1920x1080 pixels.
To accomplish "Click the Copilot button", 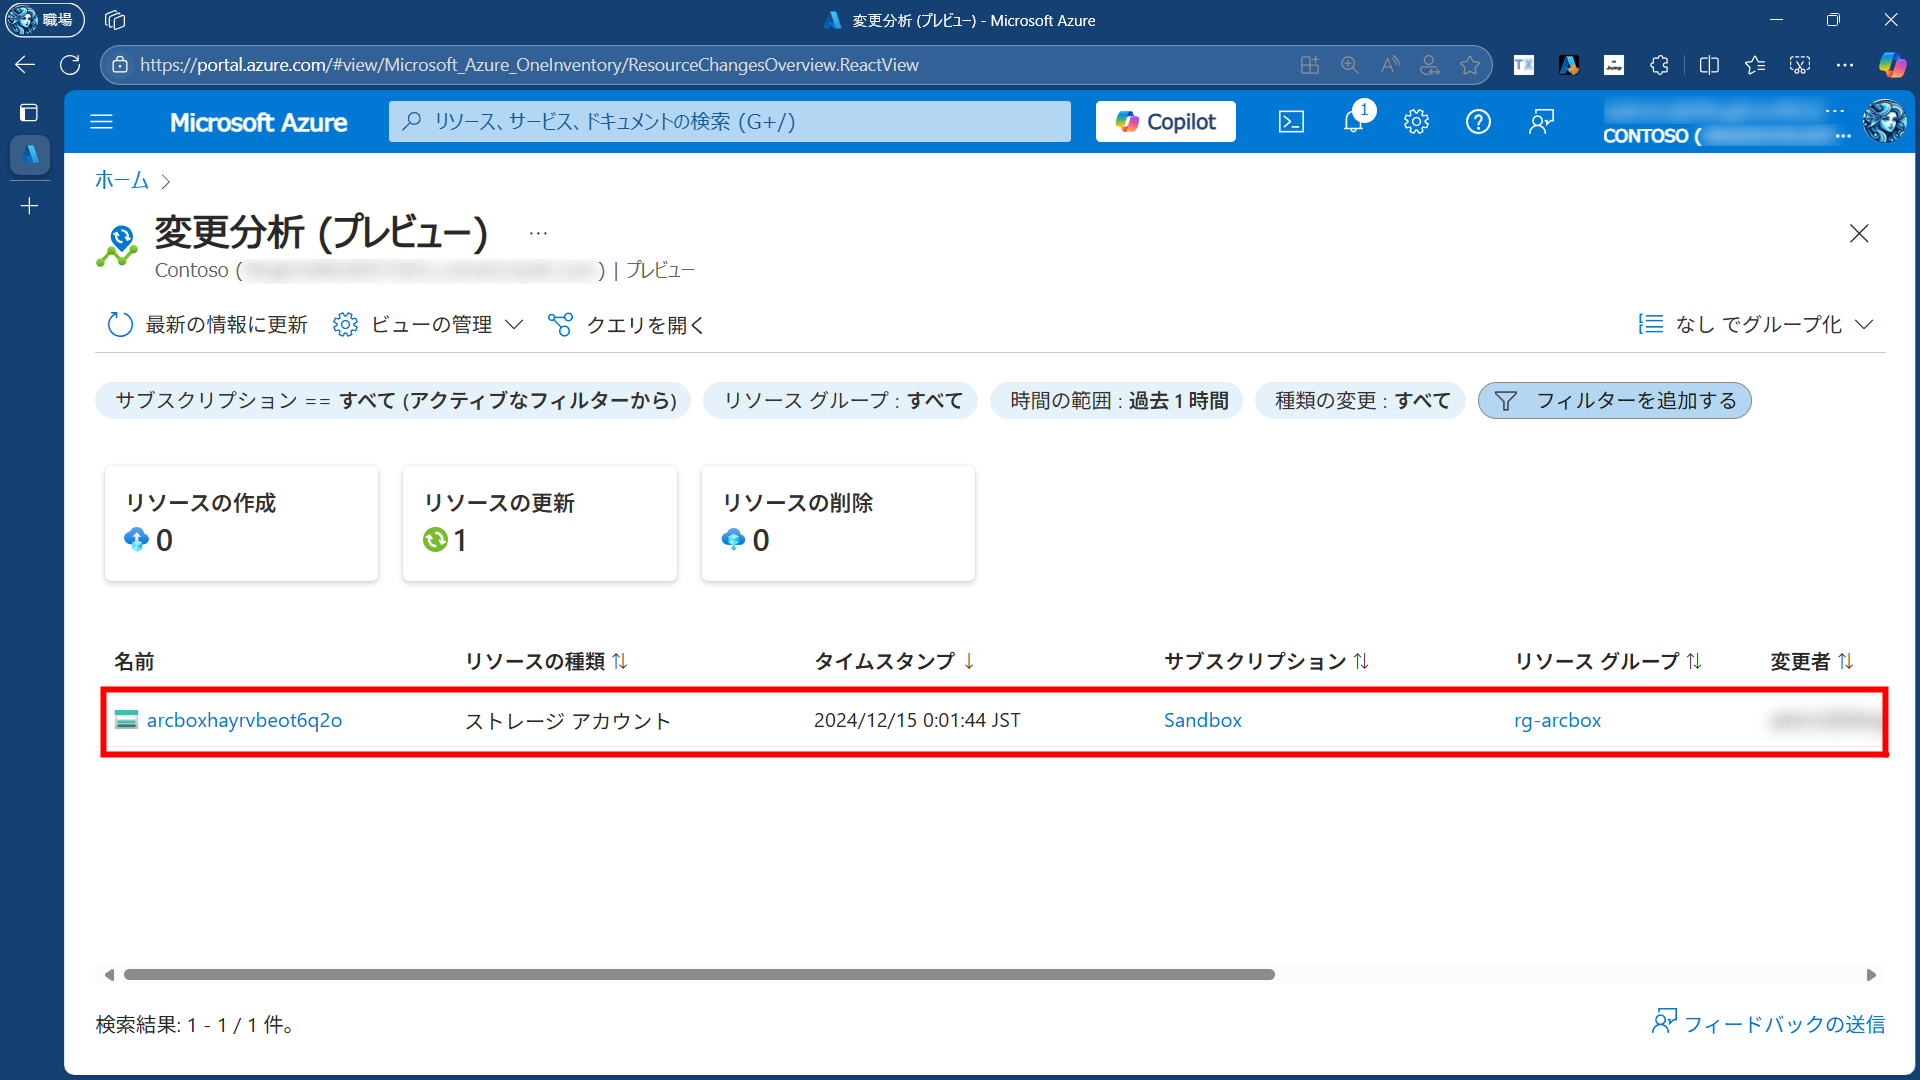I will point(1165,122).
